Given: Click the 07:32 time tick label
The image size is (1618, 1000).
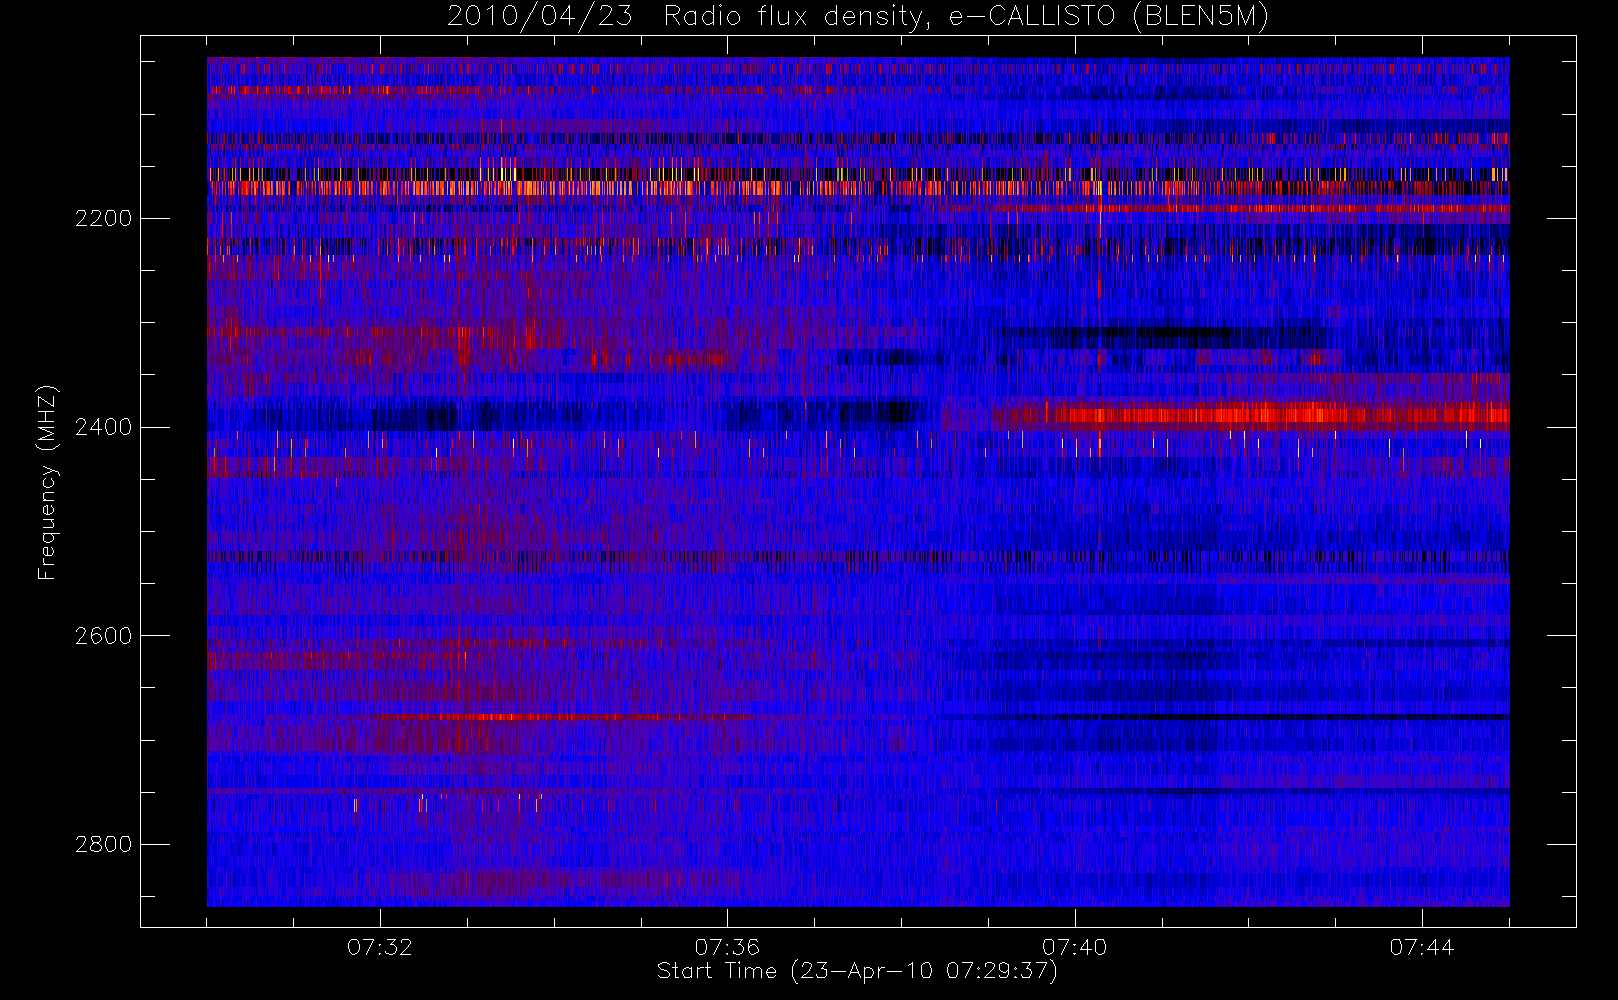Looking at the screenshot, I should (380, 947).
